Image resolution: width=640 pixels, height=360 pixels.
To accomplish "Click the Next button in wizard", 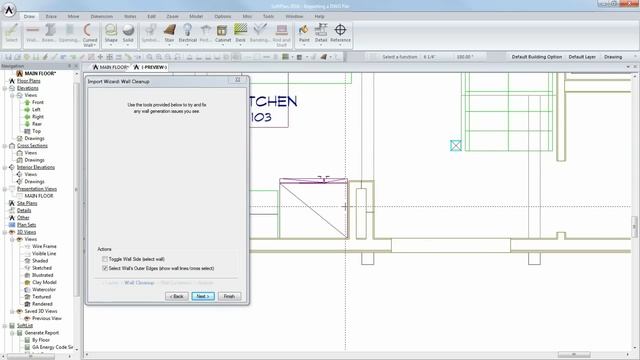I will point(203,296).
